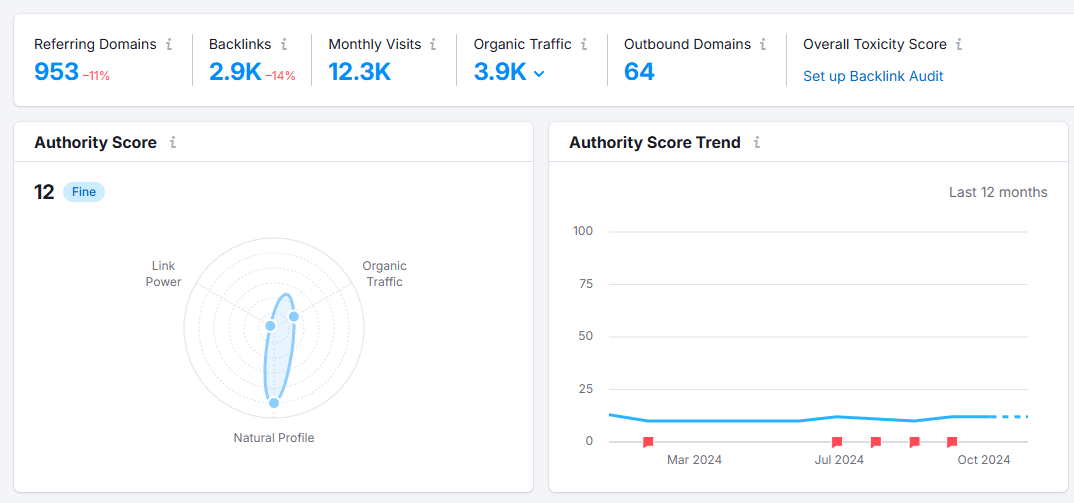The width and height of the screenshot is (1074, 503).
Task: Click the -14% change on Backlinks
Action: 280,76
